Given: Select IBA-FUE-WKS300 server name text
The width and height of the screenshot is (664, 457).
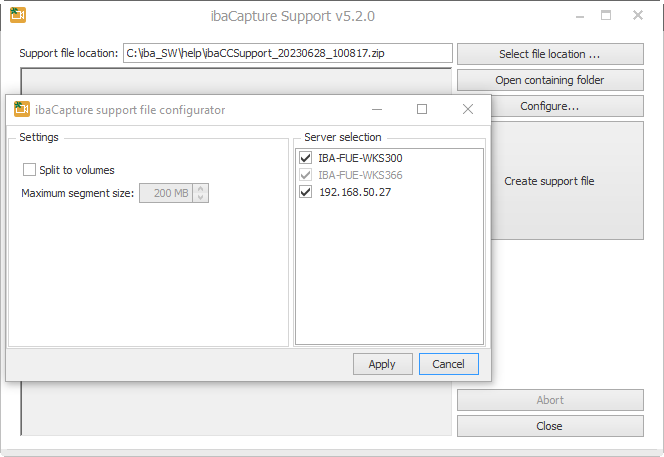Looking at the screenshot, I should [360, 158].
